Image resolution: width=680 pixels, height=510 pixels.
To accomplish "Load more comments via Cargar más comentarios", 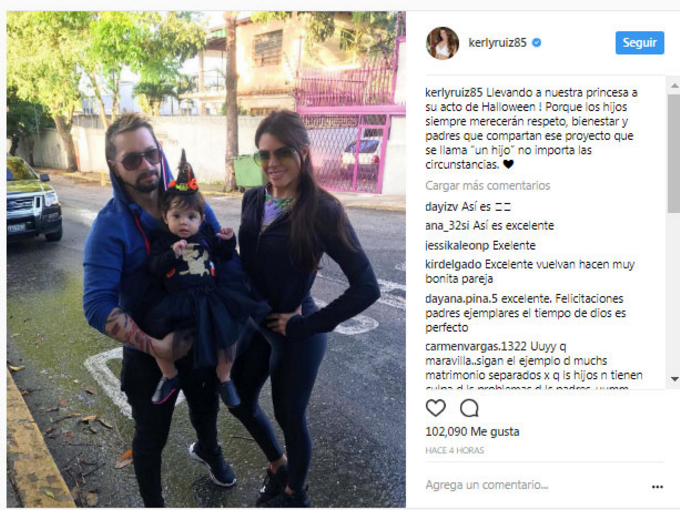I will point(487,186).
